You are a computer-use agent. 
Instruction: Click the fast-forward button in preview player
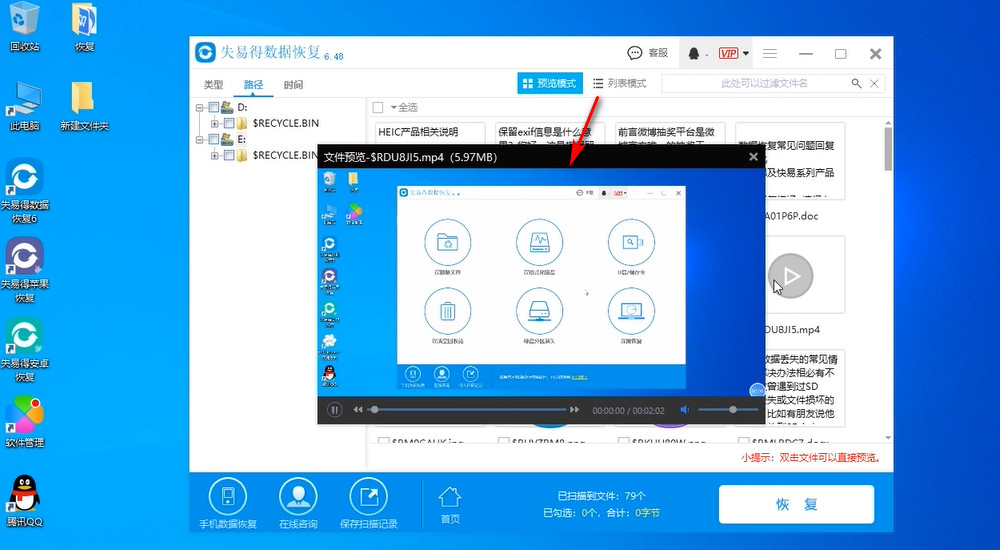click(x=575, y=410)
